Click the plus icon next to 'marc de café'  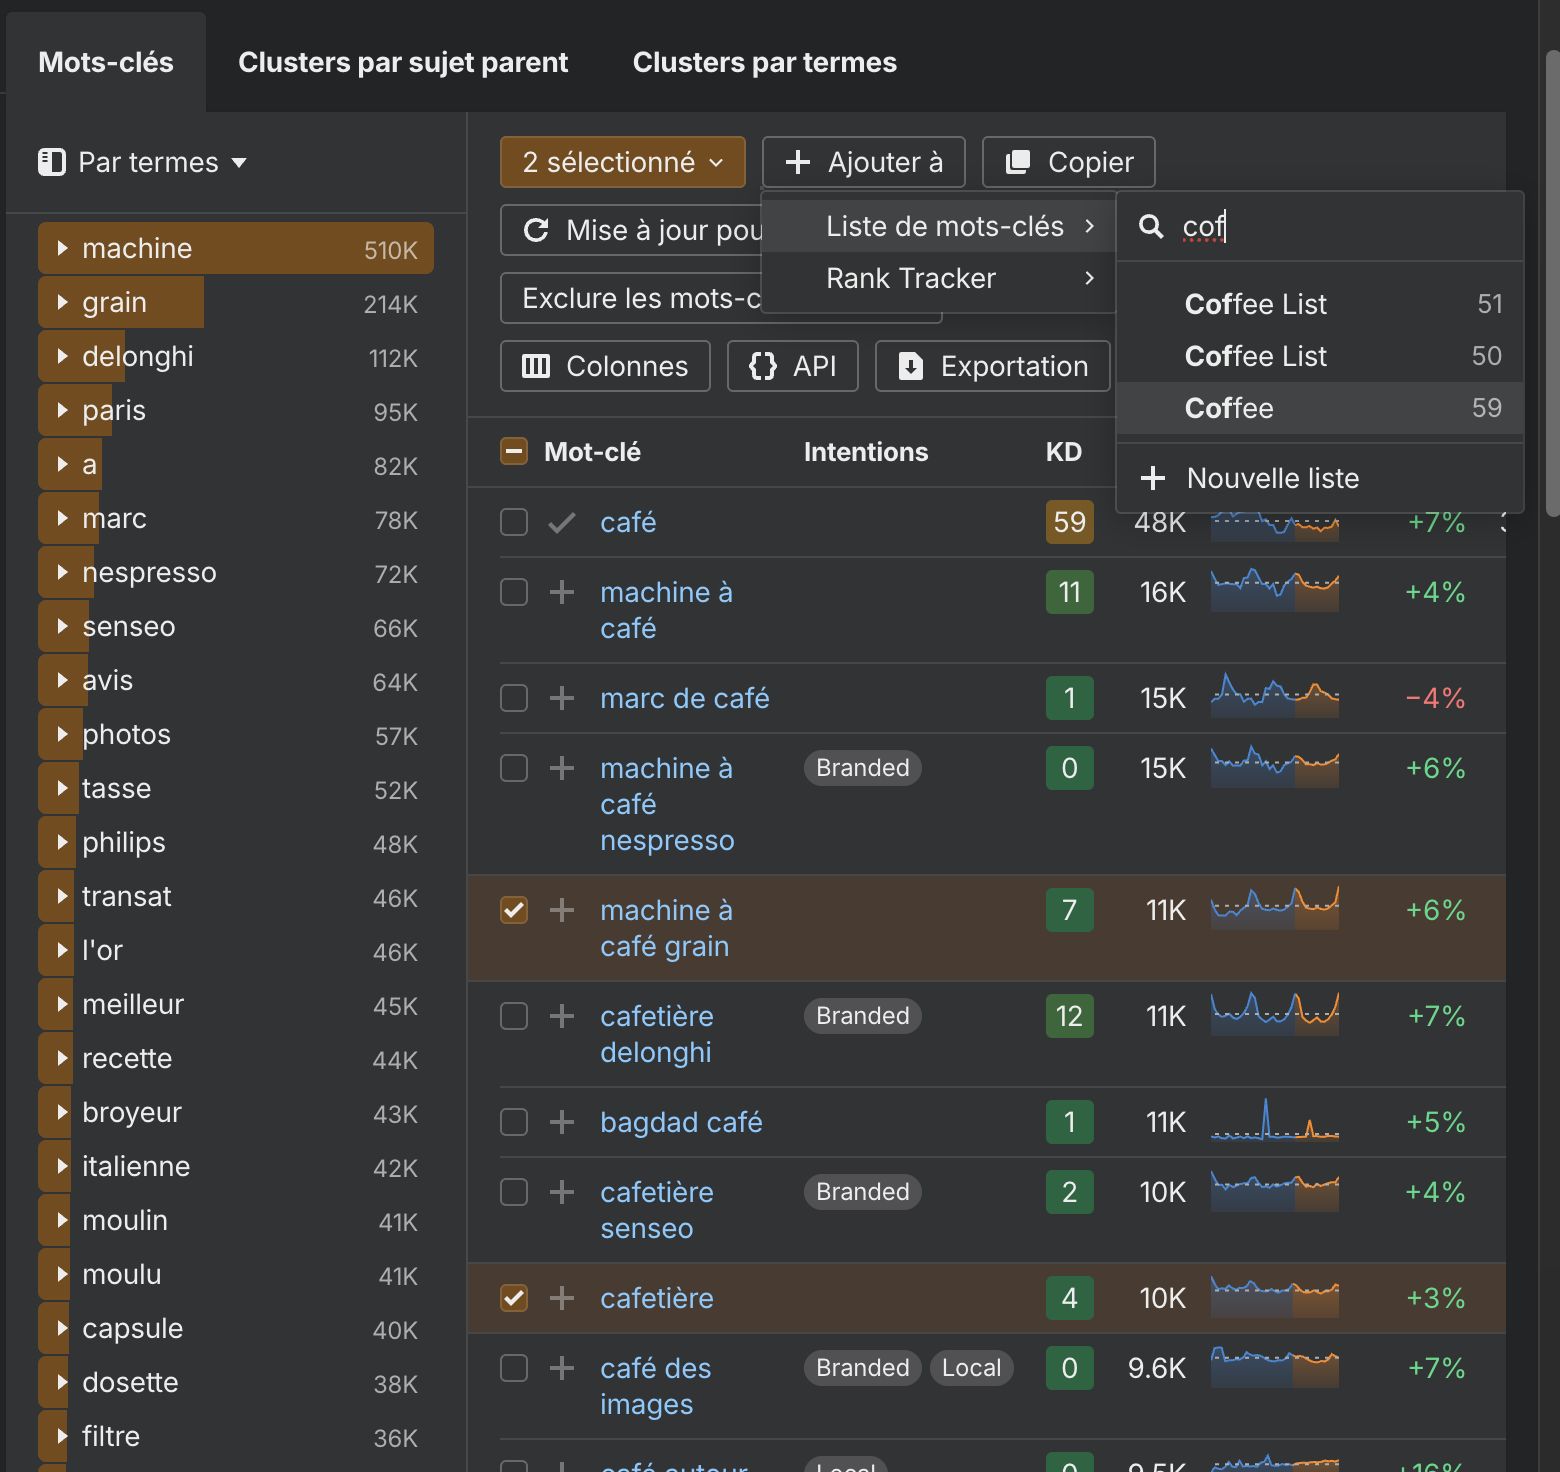point(562,698)
